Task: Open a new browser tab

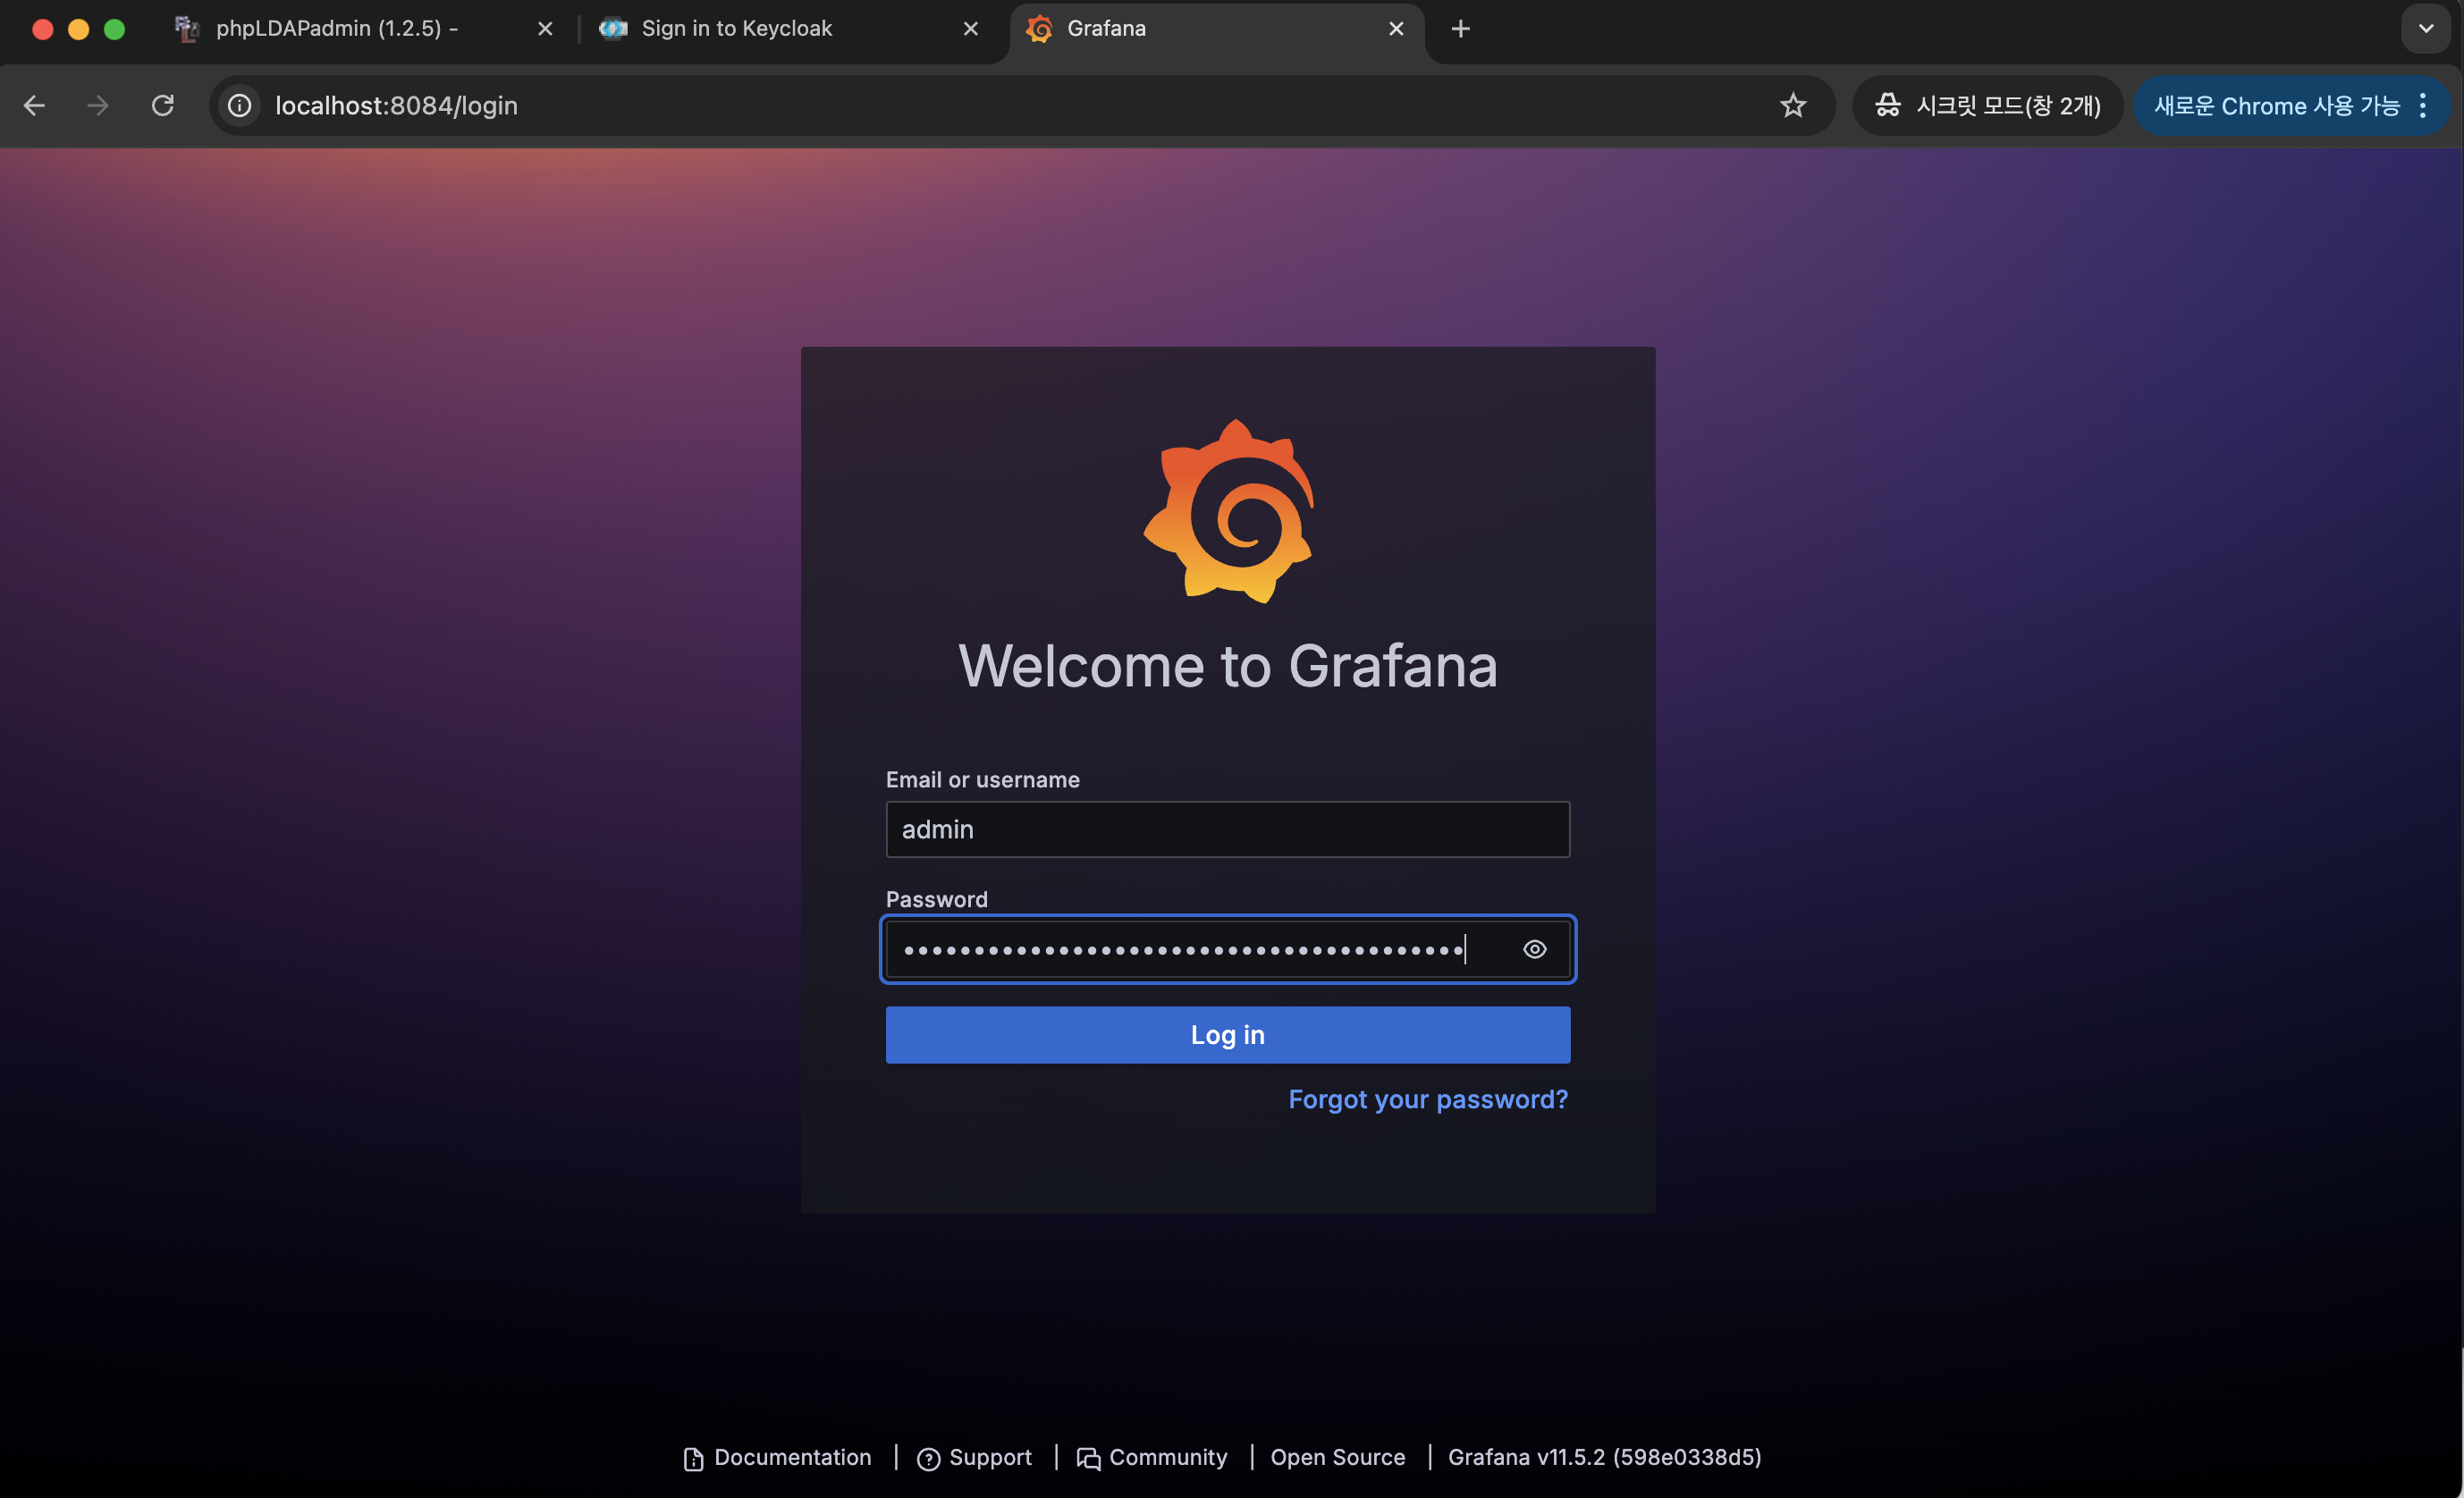Action: (x=1460, y=29)
